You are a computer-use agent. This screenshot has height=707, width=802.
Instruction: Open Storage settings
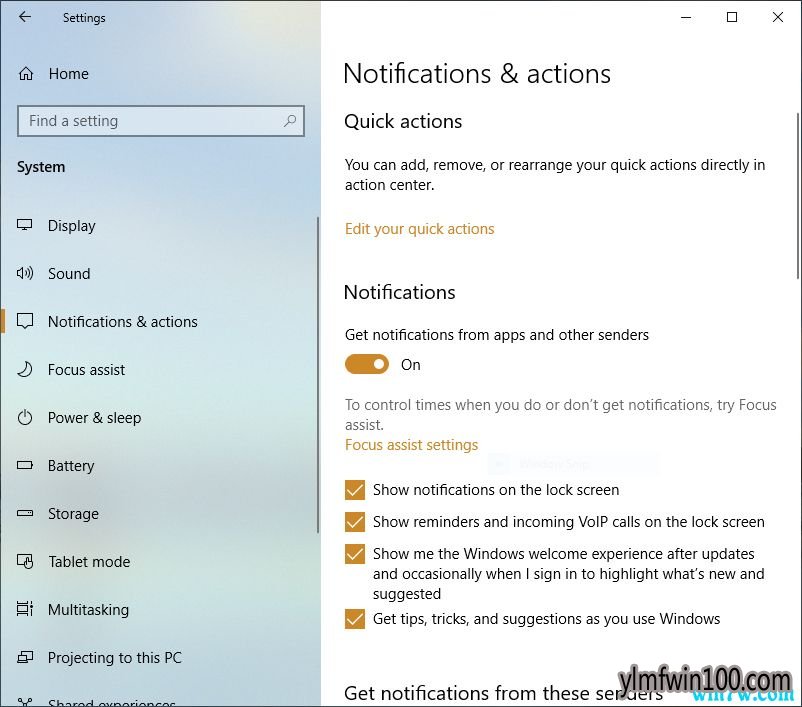[159, 514]
